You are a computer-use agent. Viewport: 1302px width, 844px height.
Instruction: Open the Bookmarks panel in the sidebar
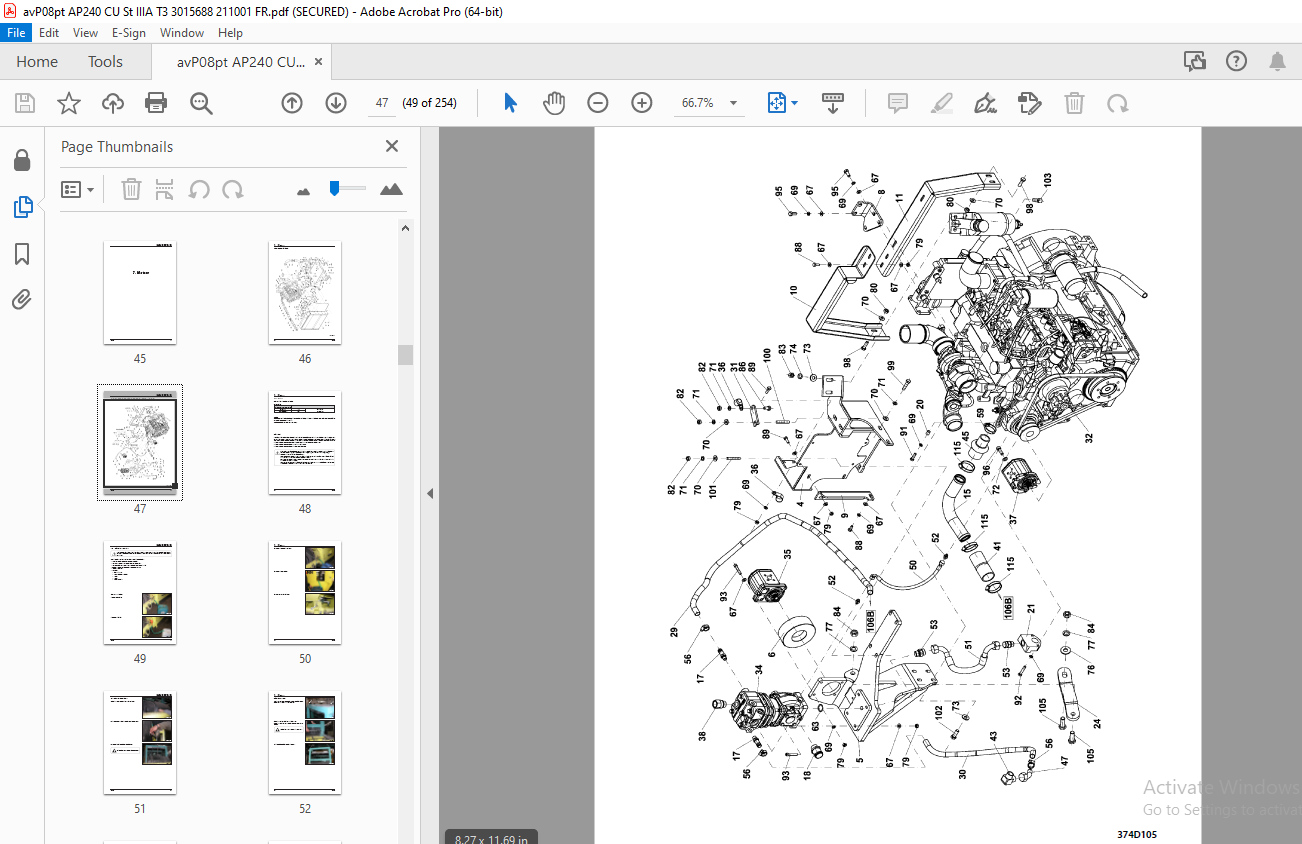(x=22, y=254)
